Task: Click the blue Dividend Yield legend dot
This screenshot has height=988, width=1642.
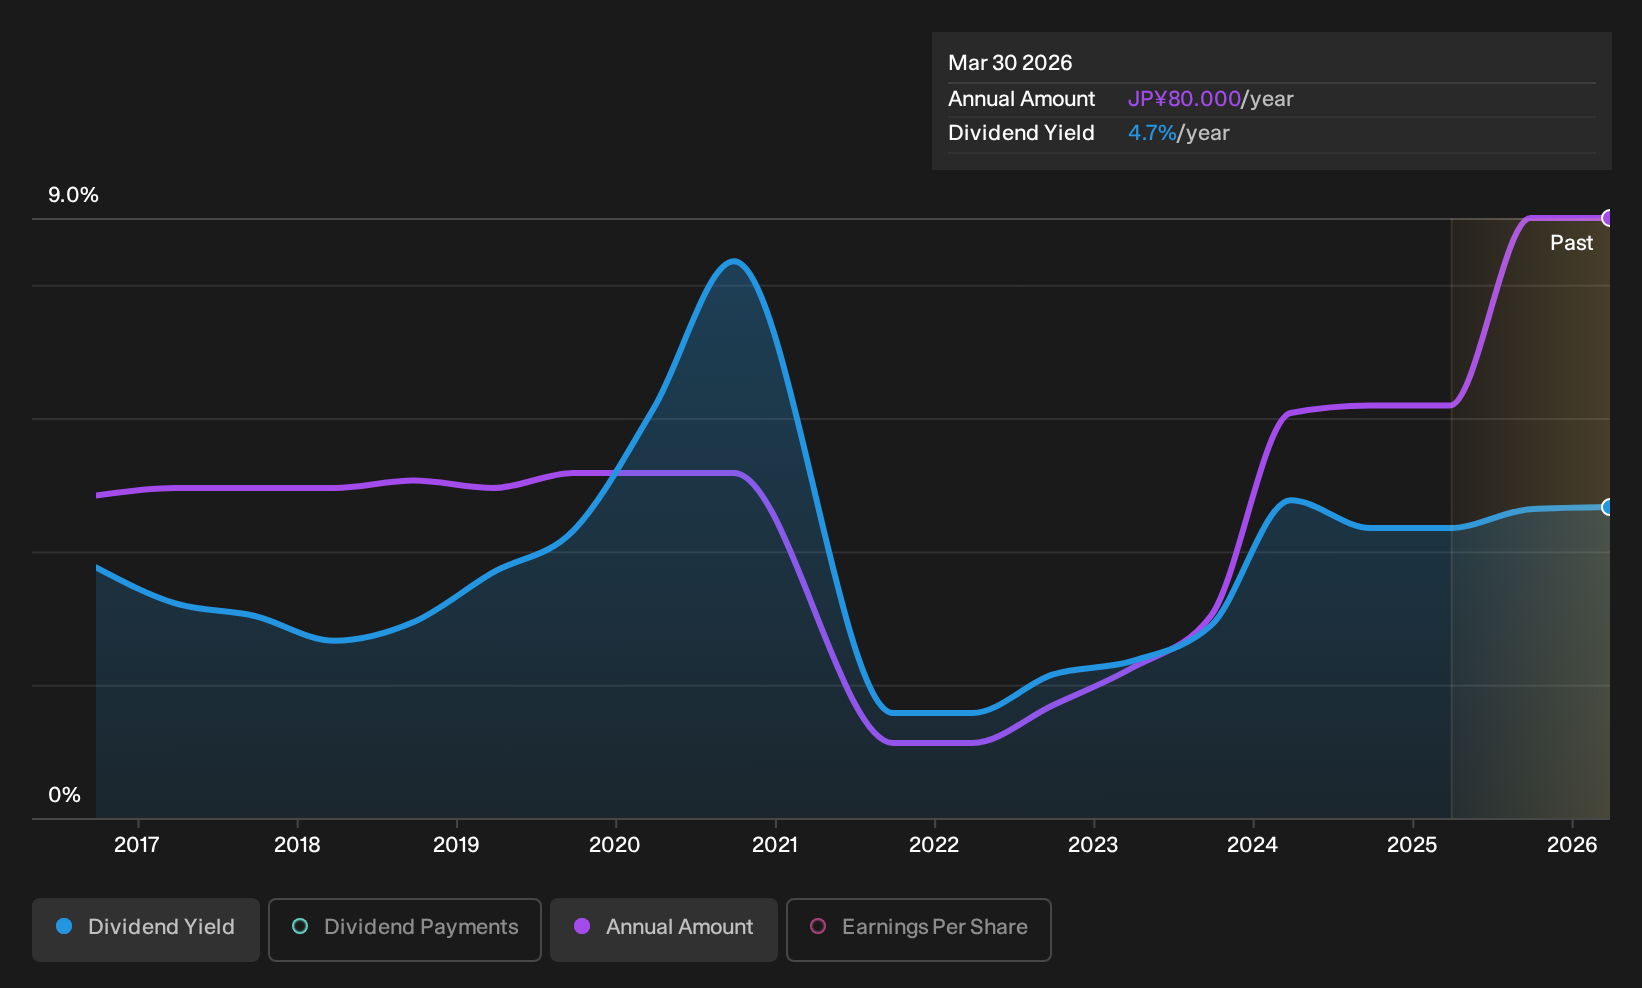Action: 64,927
